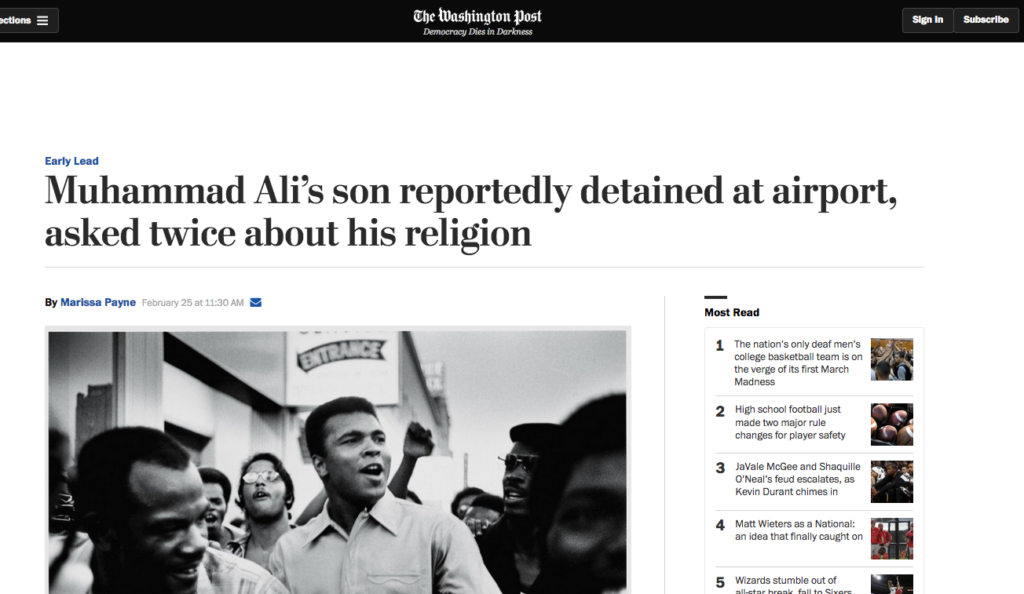Click the basketball team story thumbnail
1024x594 pixels.
891,359
